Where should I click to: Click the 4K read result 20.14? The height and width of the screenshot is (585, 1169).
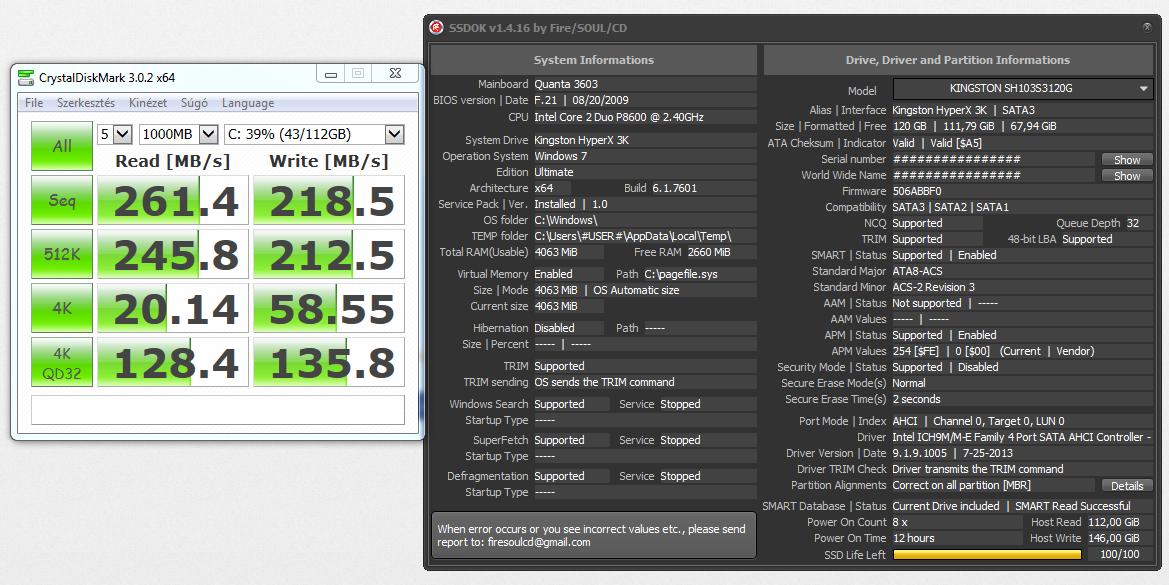click(x=173, y=308)
